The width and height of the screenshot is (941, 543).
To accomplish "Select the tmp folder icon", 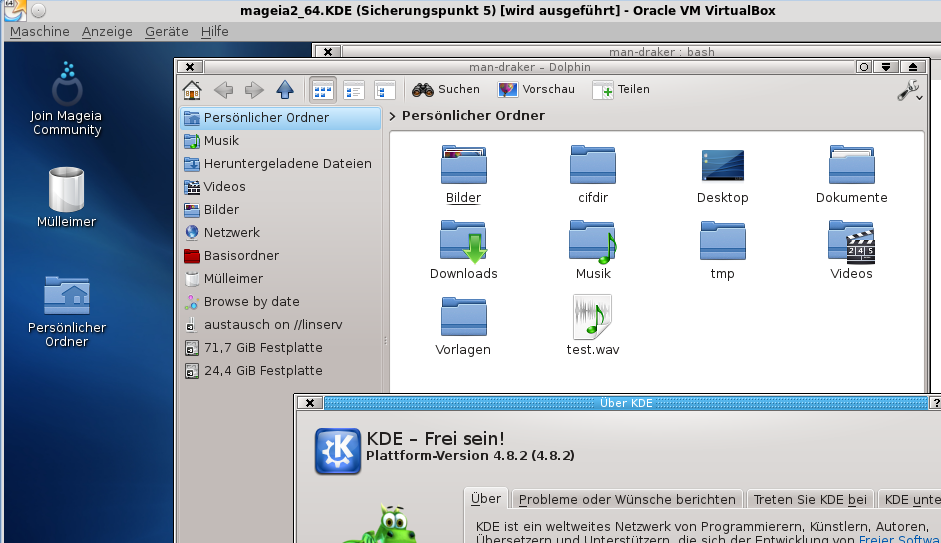I will [x=723, y=250].
